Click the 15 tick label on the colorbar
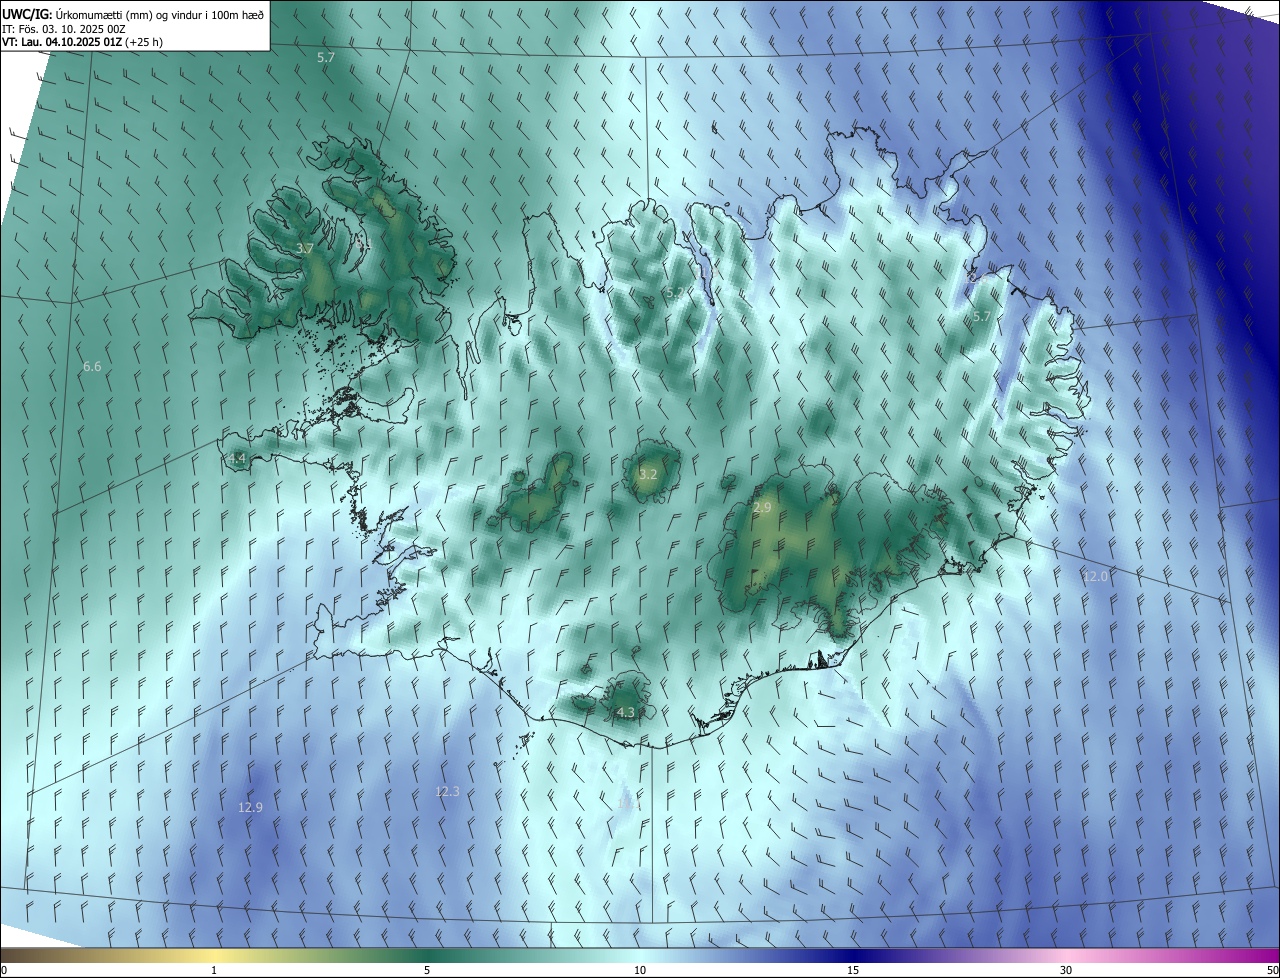This screenshot has height=978, width=1280. tap(853, 970)
